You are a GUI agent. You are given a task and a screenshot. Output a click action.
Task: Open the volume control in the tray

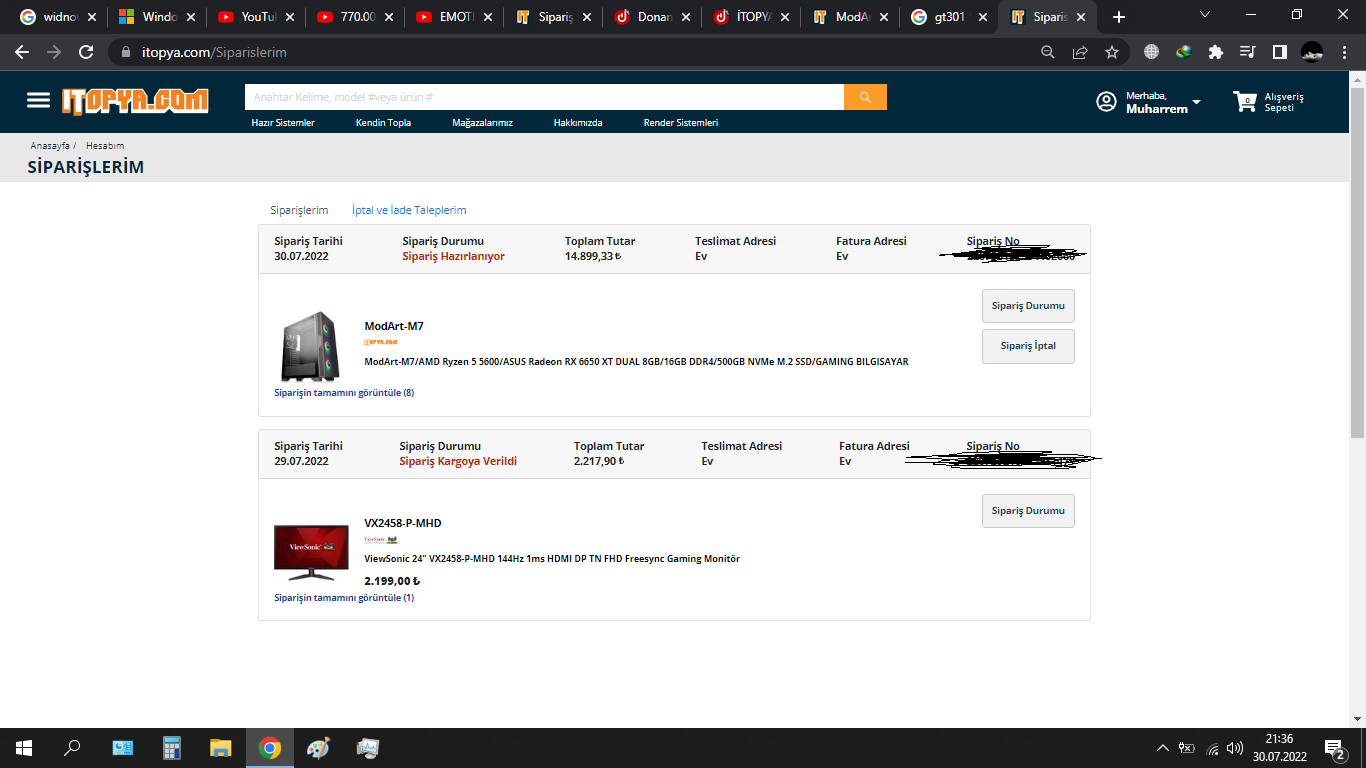pyautogui.click(x=1235, y=748)
